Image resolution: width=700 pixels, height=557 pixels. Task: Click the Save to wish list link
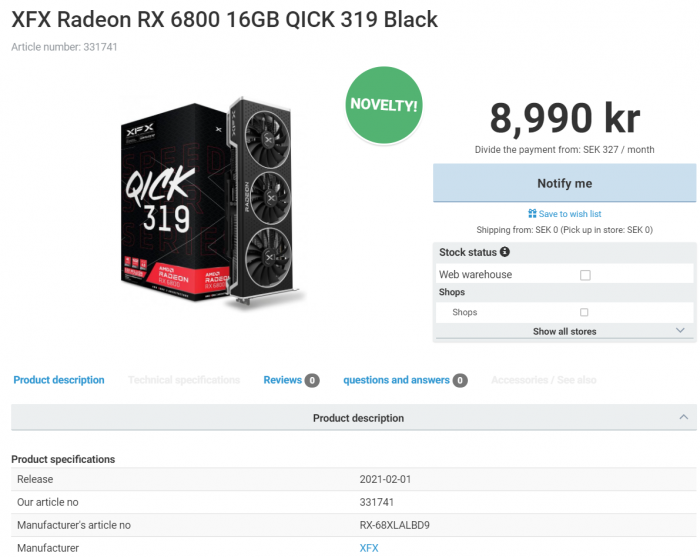point(570,214)
